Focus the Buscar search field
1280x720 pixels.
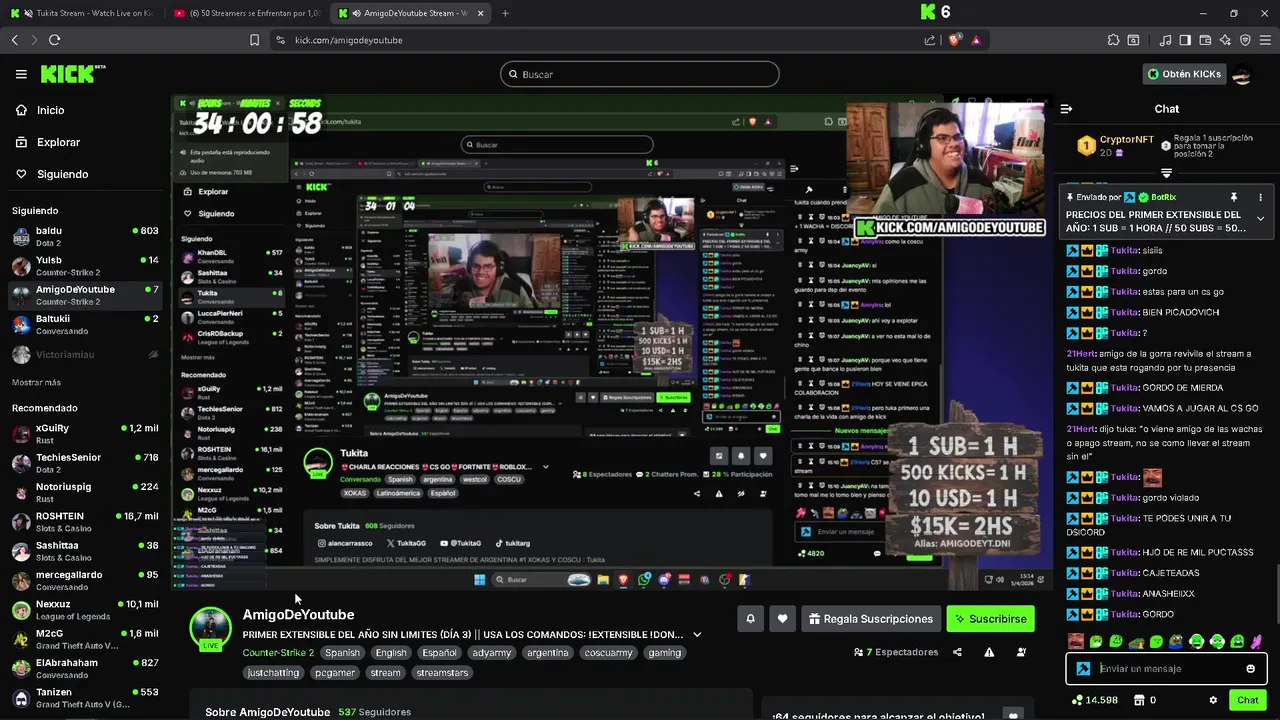click(640, 74)
